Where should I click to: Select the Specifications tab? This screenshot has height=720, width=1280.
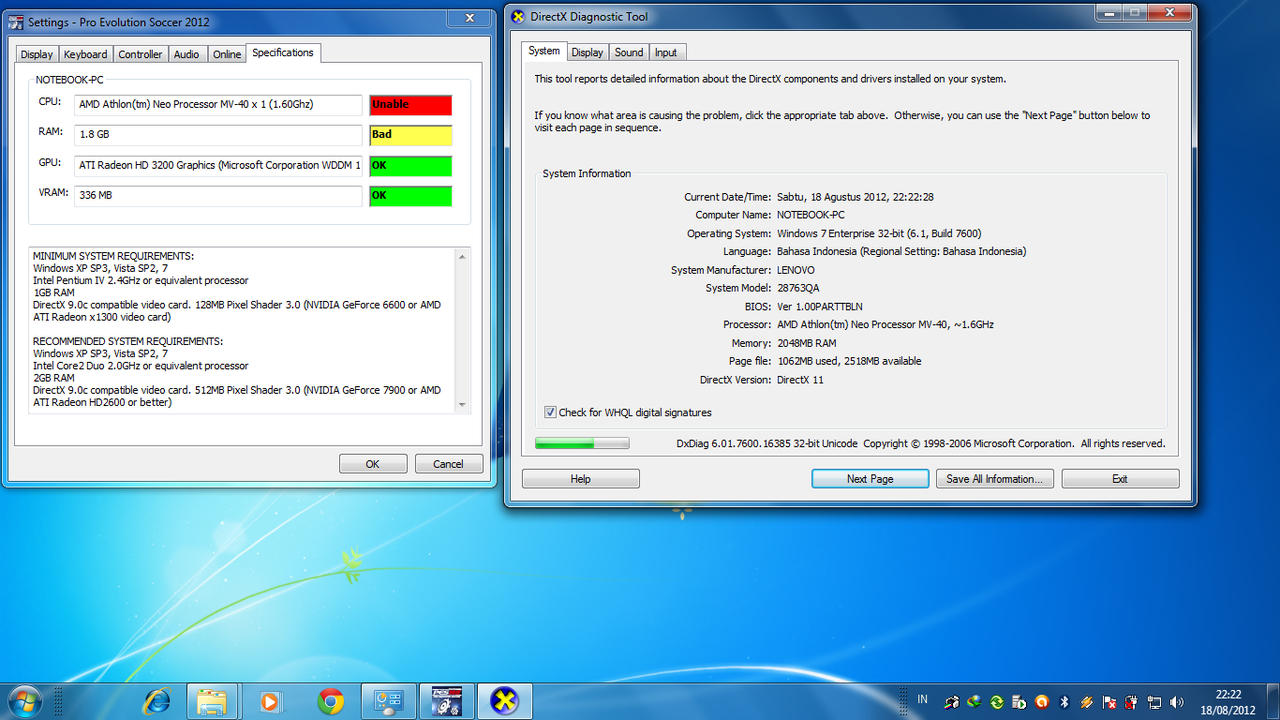[x=283, y=52]
